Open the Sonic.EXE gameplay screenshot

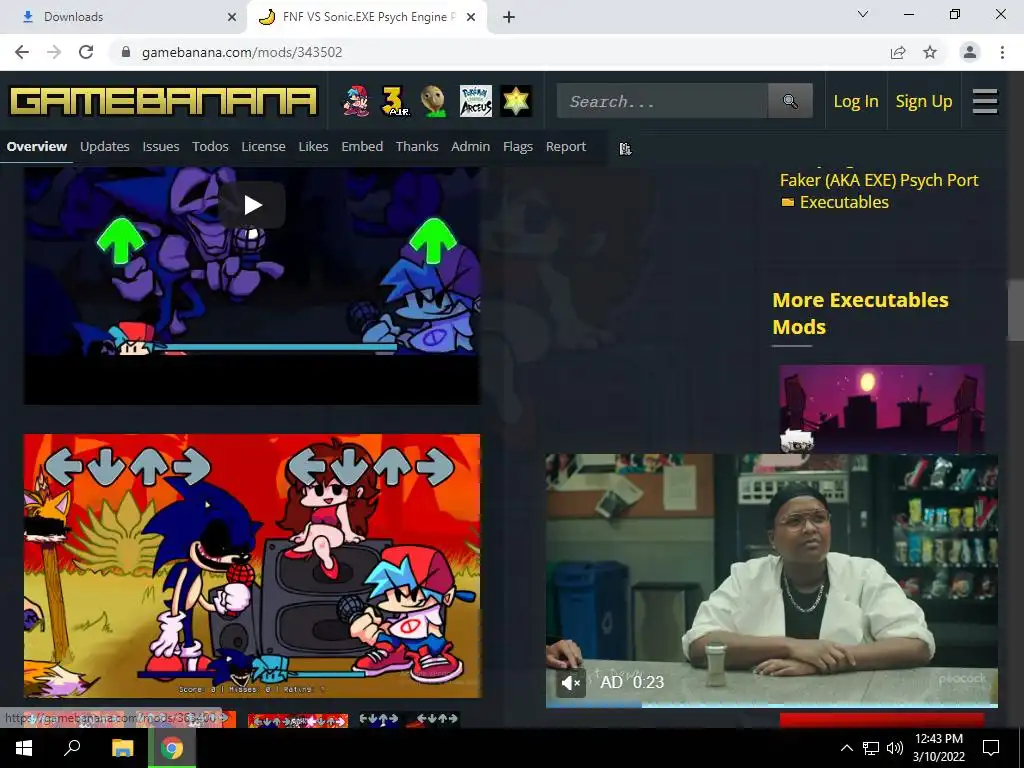pyautogui.click(x=252, y=566)
